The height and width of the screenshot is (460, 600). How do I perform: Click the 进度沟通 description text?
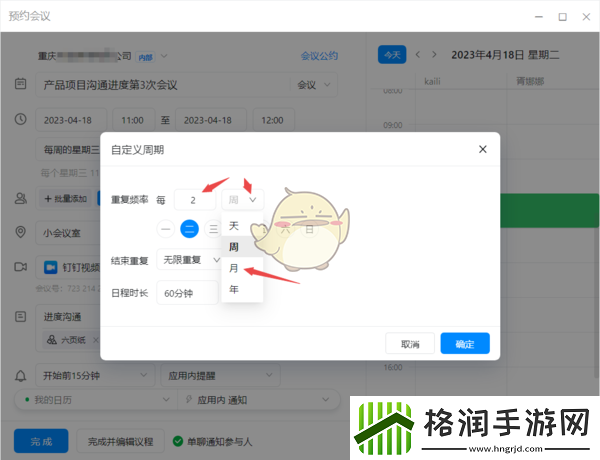[x=63, y=316]
